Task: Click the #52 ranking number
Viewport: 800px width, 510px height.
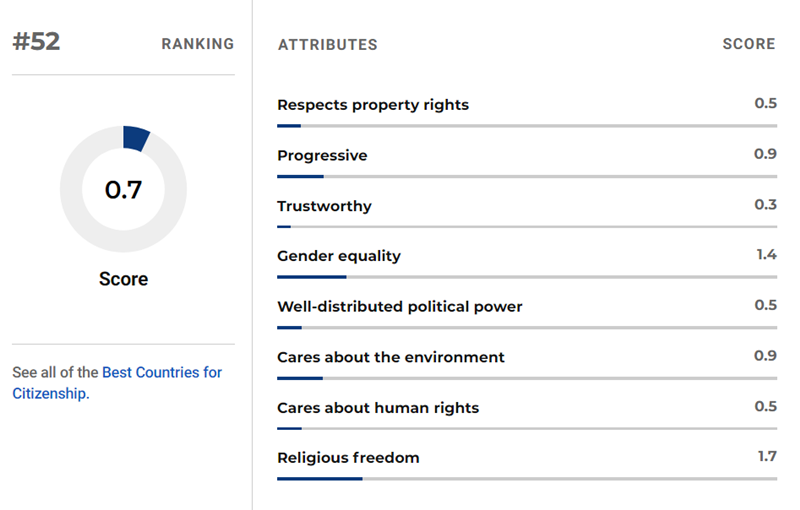Action: point(36,43)
